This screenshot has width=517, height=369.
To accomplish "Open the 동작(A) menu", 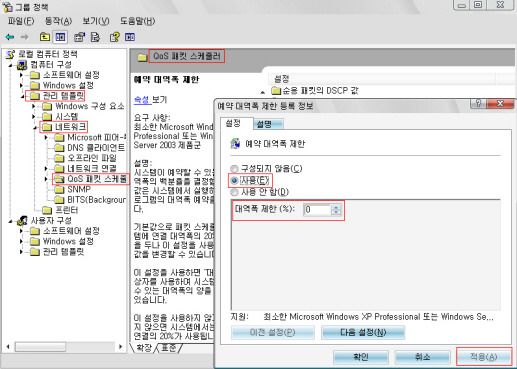I will [58, 21].
